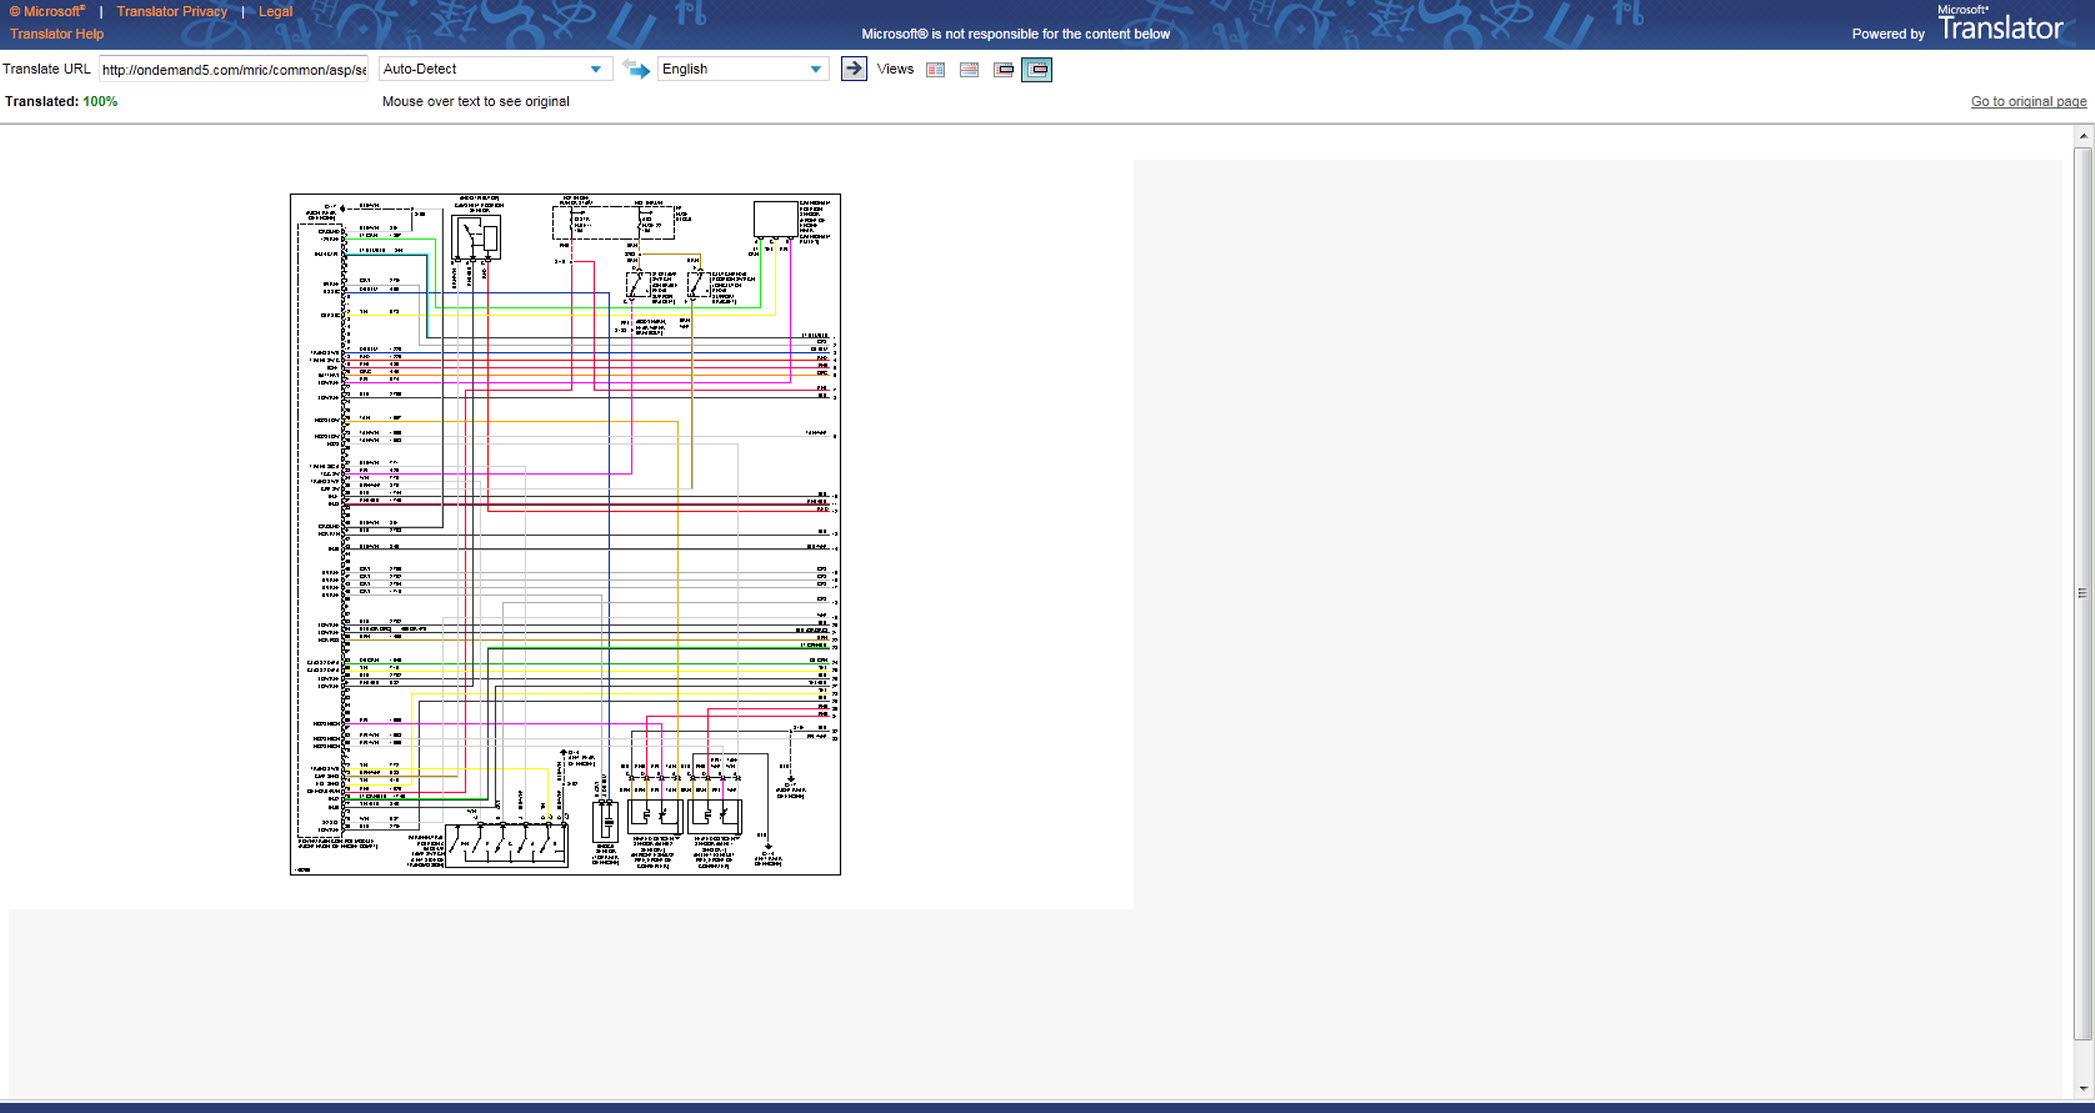Open the Legal link
This screenshot has width=2095, height=1113.
(275, 11)
